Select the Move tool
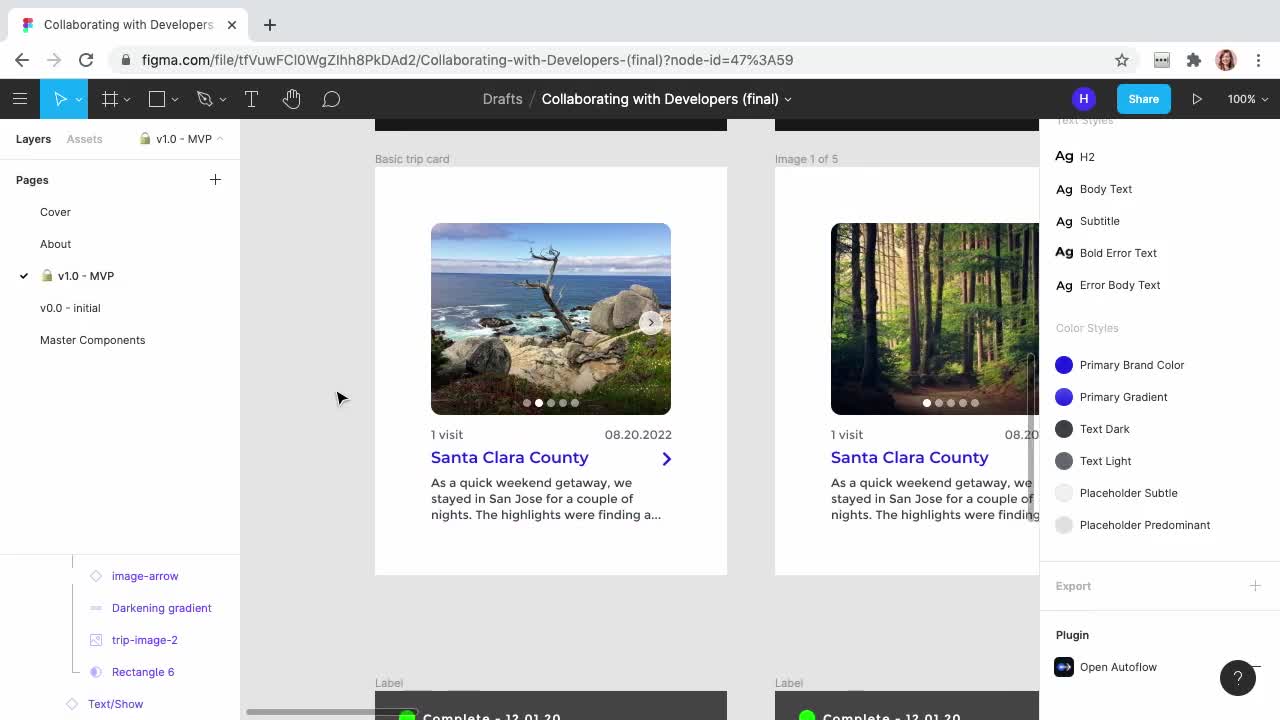1280x720 pixels. 60,99
